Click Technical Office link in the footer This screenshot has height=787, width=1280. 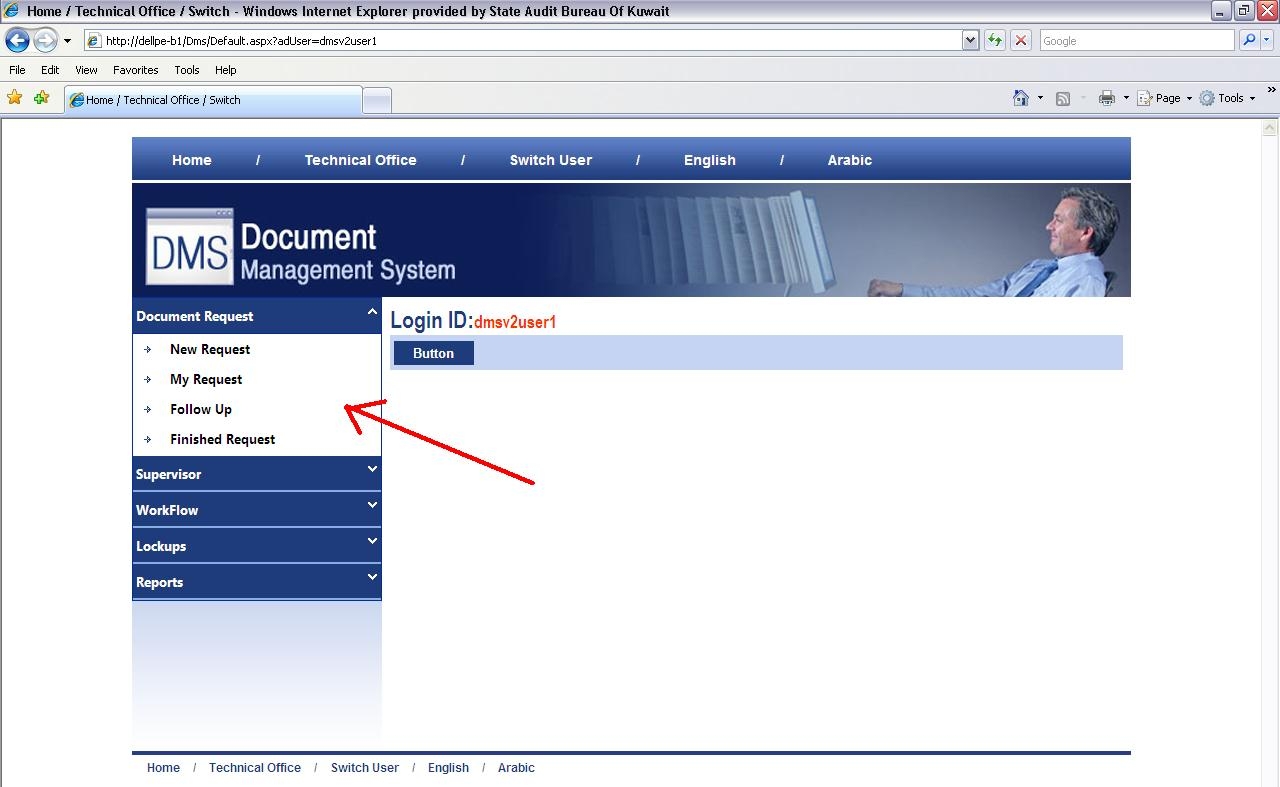point(255,768)
